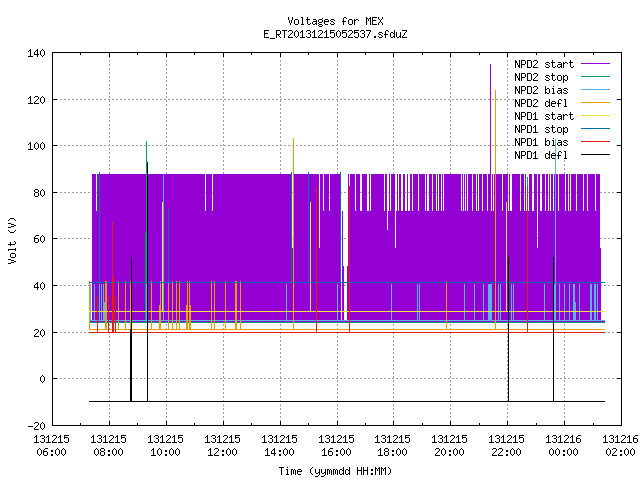Screen dimensions: 640x480
Task: Click the x-axis tick 131215 10:00
Action: coord(165,446)
